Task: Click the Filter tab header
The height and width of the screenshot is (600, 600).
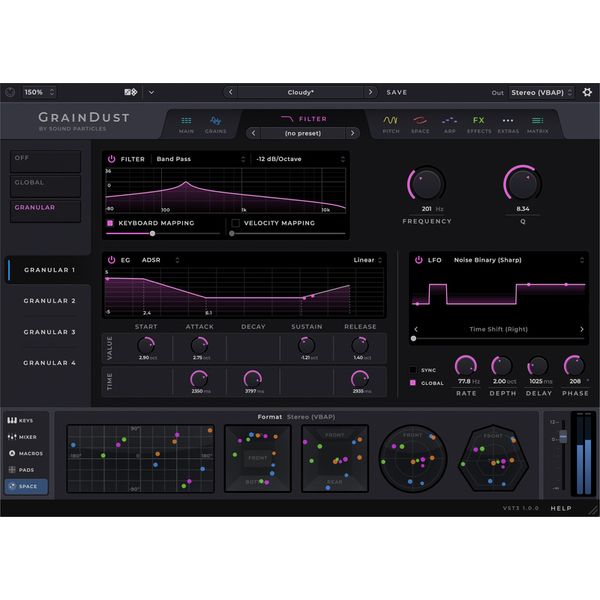Action: [x=304, y=119]
